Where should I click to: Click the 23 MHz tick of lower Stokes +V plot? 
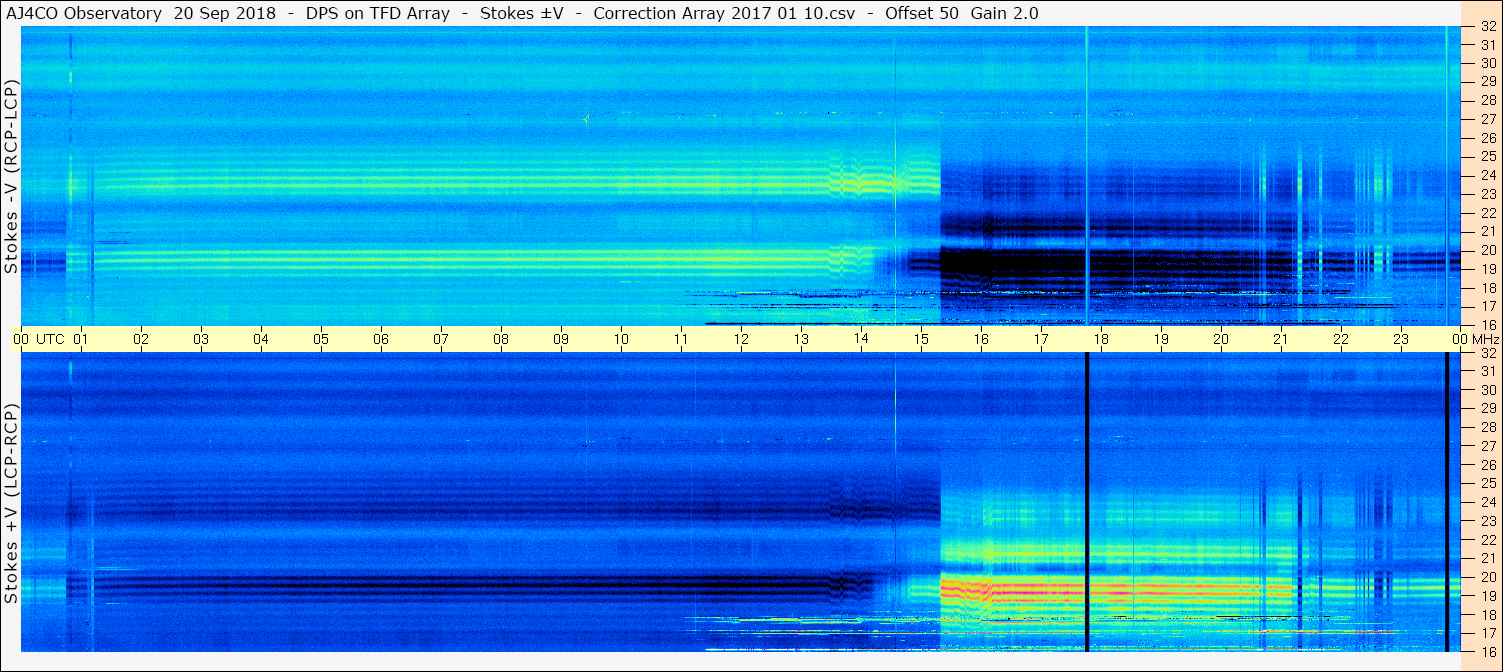click(x=1487, y=521)
